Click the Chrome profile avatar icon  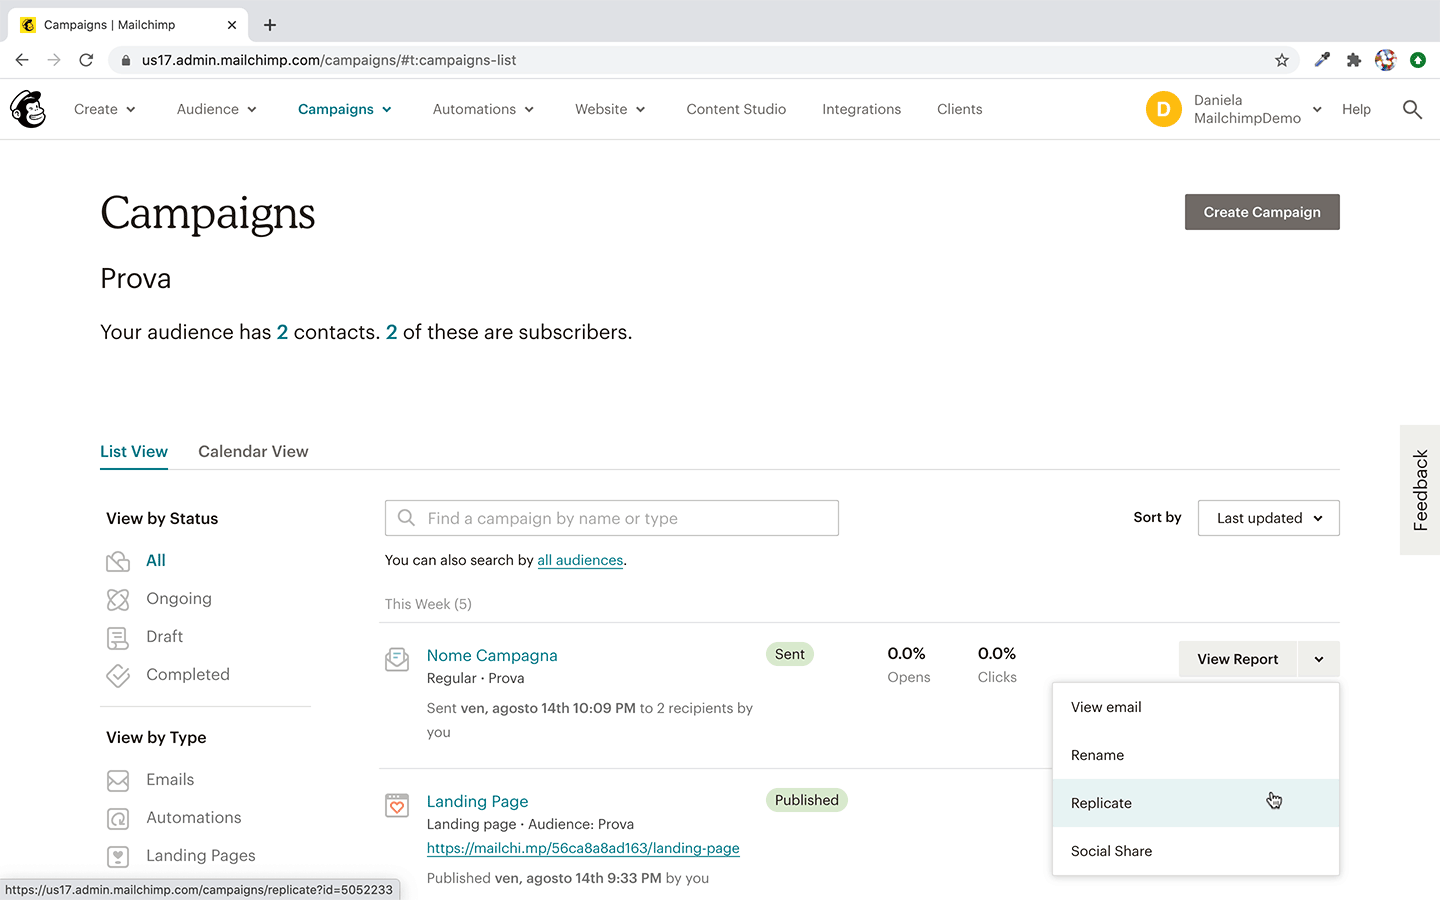[1386, 60]
